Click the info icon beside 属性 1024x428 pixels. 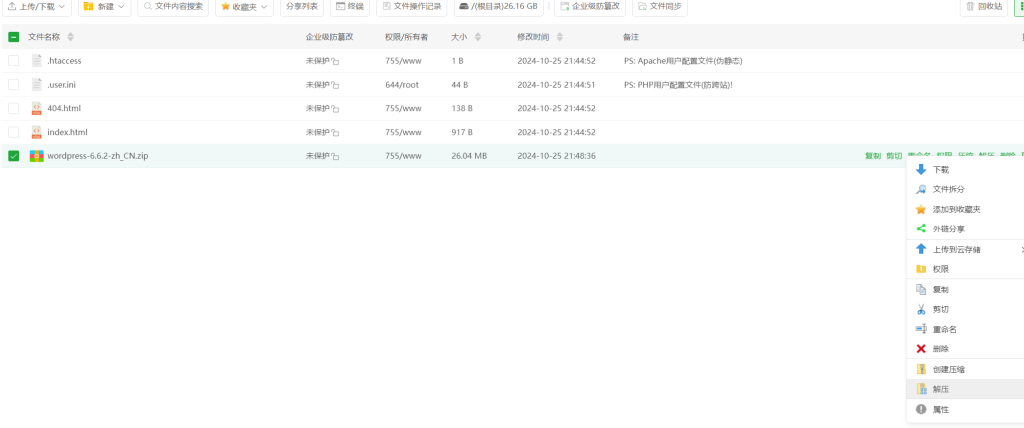[921, 409]
